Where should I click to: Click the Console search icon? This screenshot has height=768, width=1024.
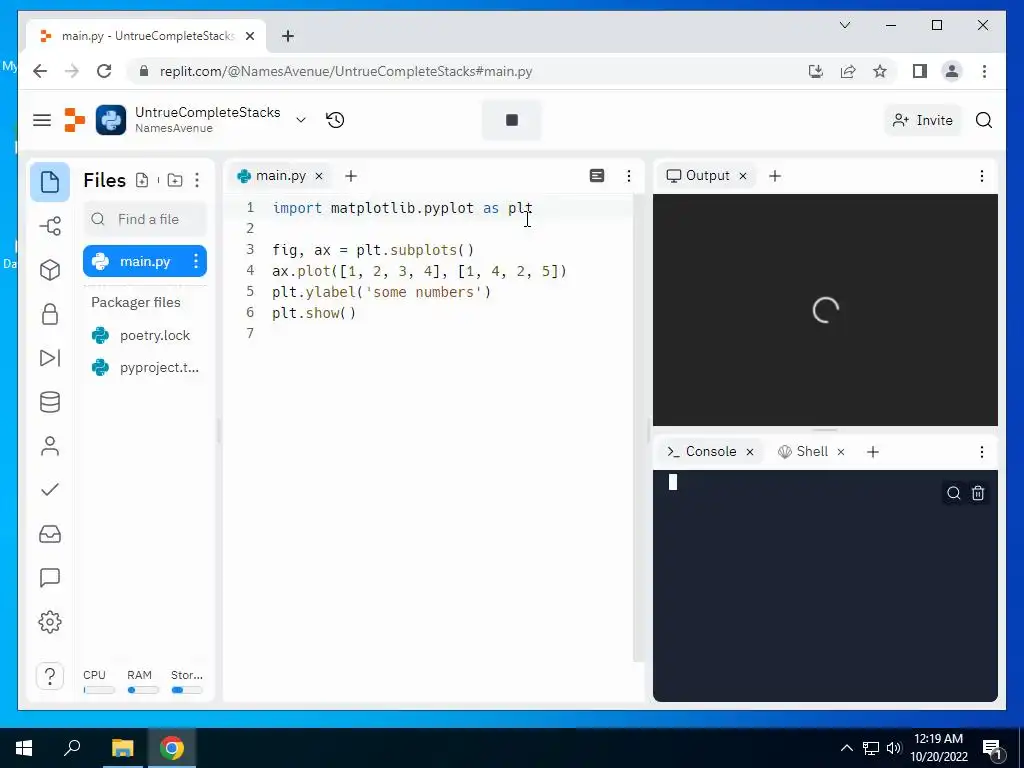pos(953,493)
